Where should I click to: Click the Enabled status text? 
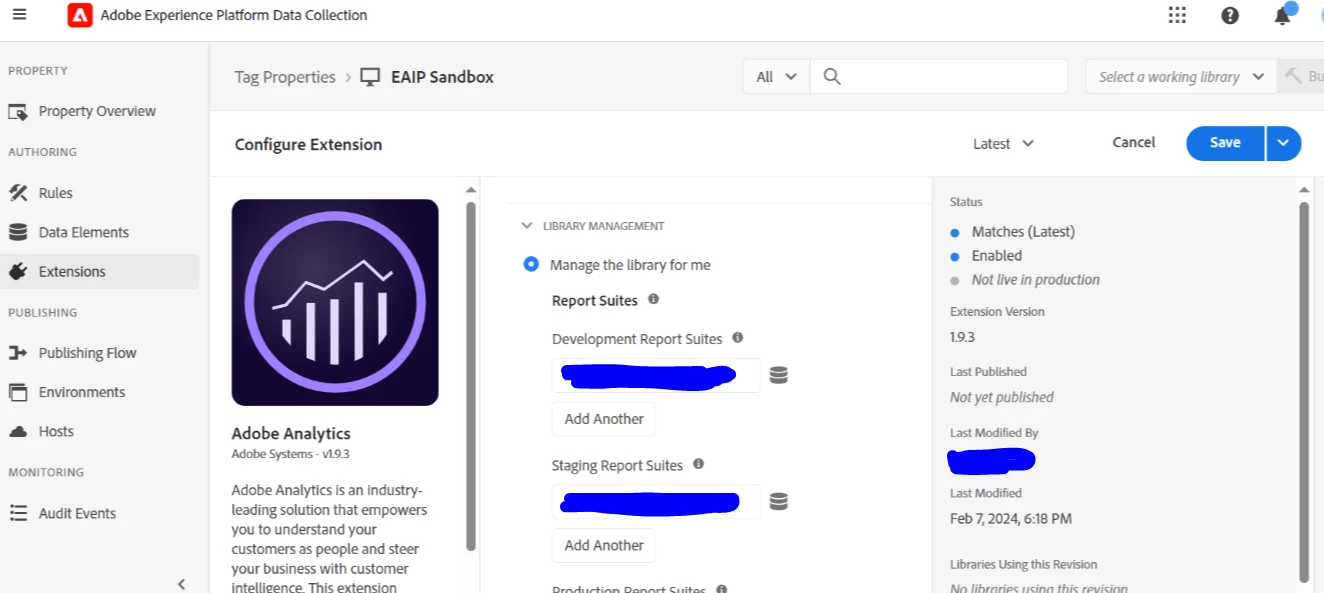pyautogui.click(x=997, y=256)
